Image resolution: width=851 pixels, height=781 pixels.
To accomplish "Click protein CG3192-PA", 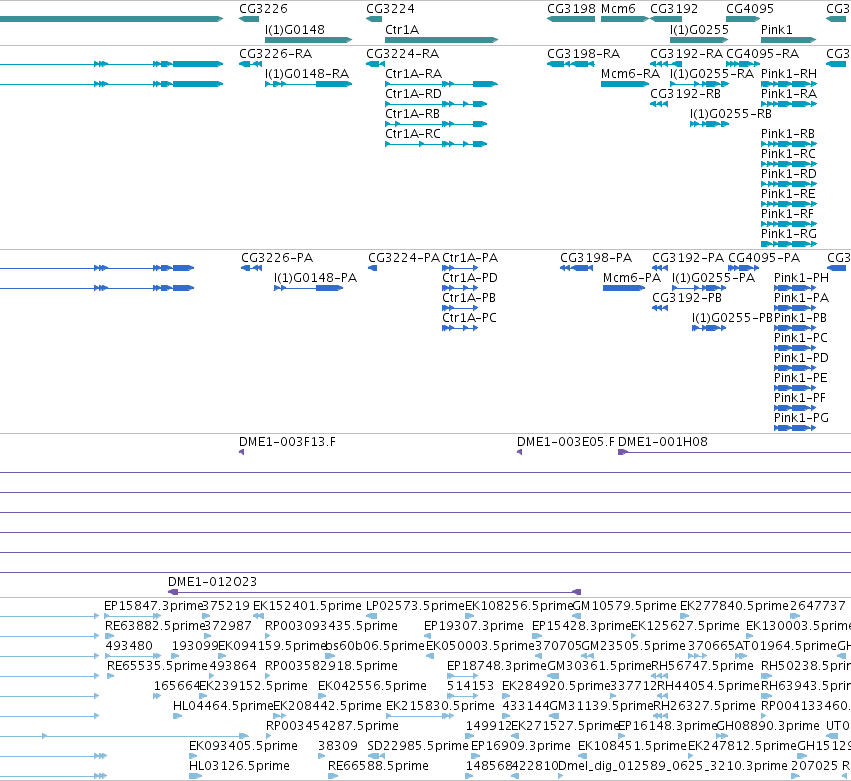I will pos(688,258).
